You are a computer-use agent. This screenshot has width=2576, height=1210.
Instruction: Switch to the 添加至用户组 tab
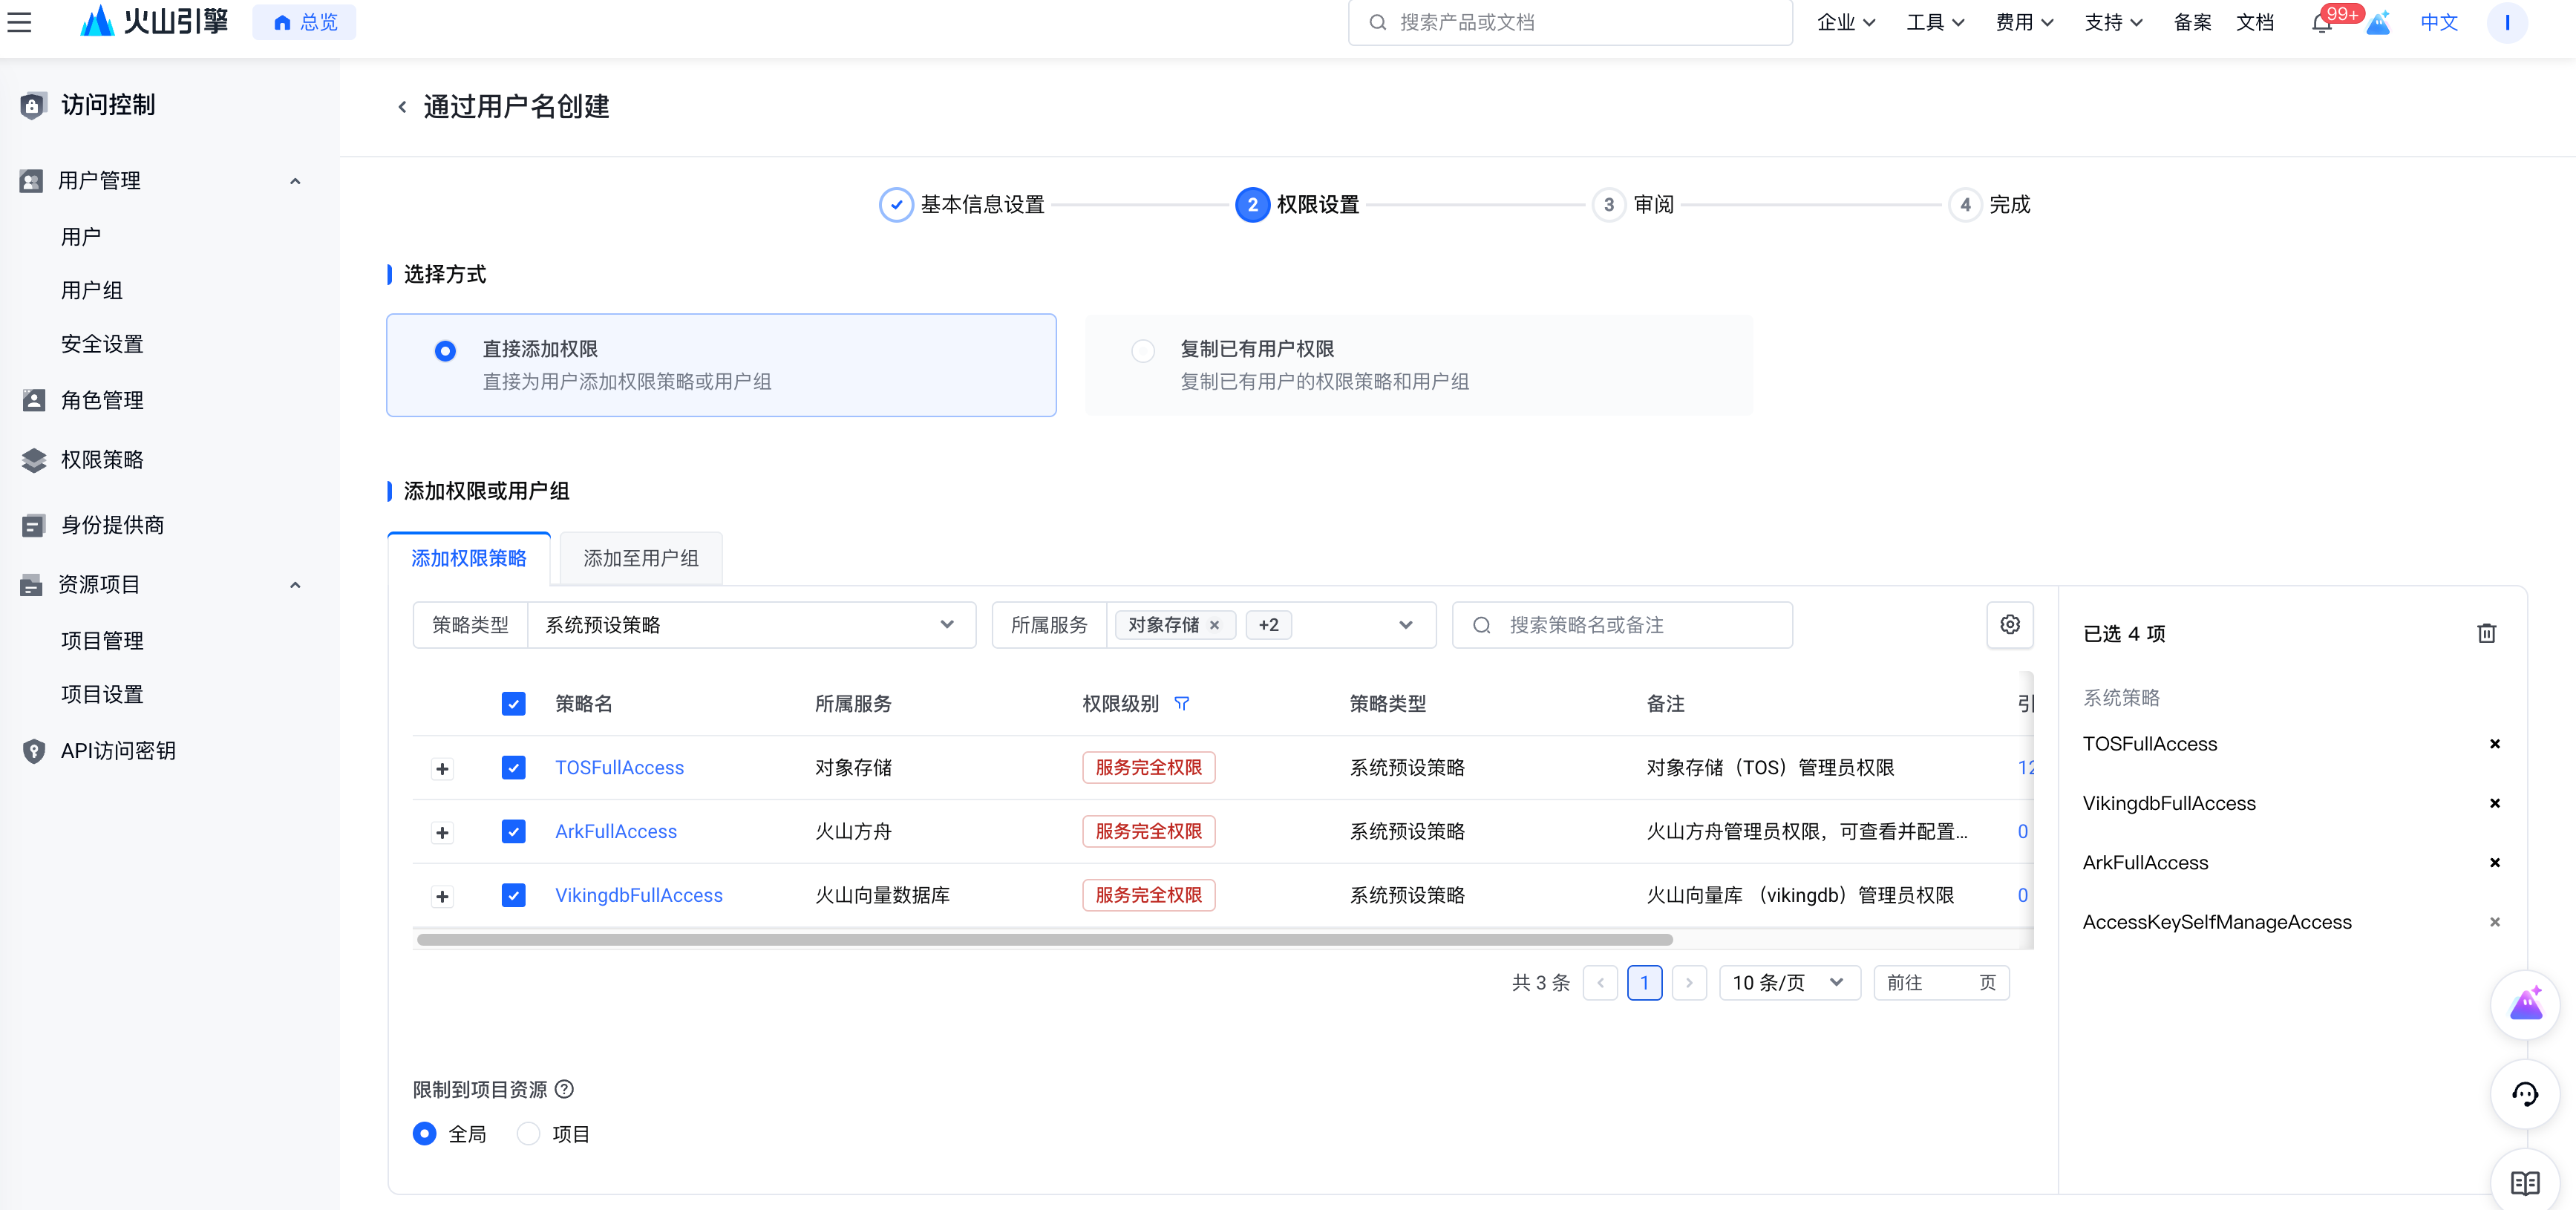coord(640,558)
